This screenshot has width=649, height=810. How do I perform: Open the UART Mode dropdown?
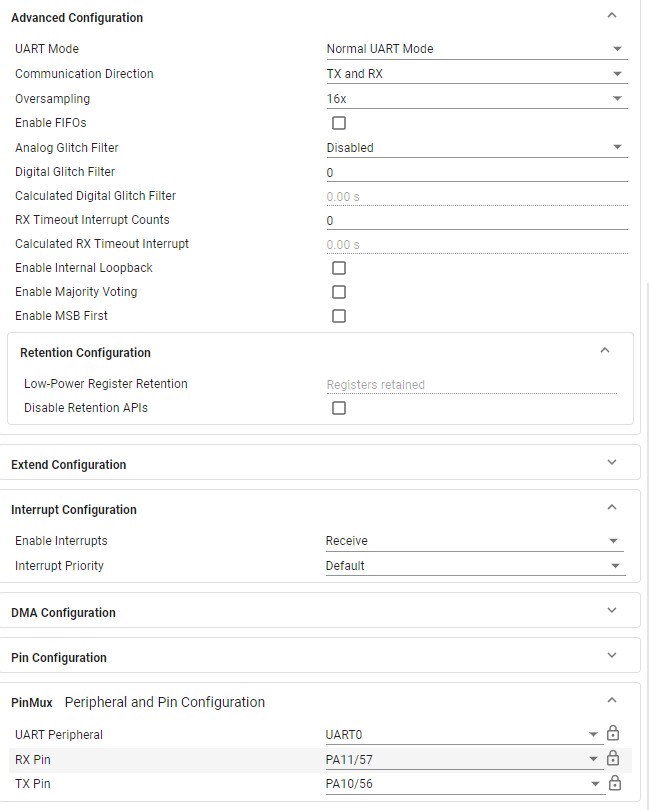coord(476,49)
